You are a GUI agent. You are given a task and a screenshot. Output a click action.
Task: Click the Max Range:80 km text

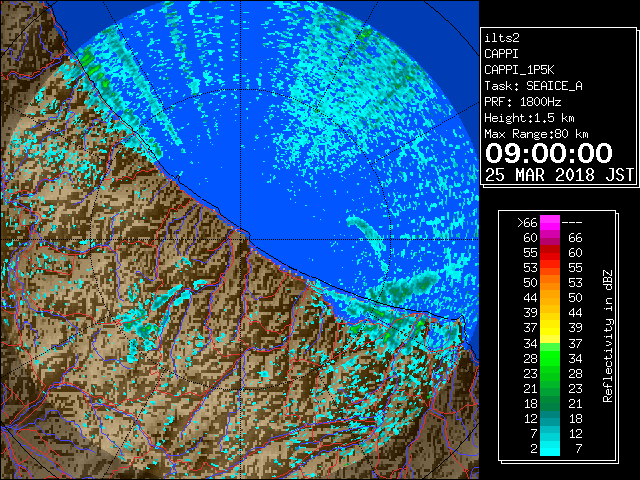pyautogui.click(x=536, y=134)
